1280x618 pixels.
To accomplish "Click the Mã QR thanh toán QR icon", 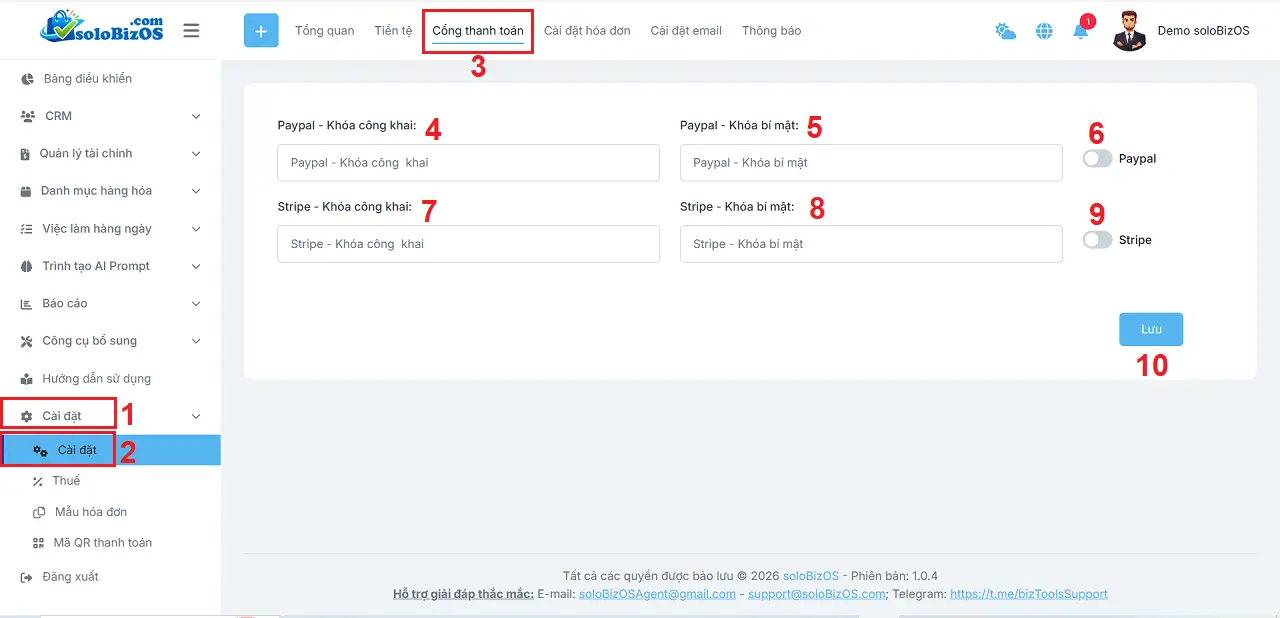I will pos(38,543).
